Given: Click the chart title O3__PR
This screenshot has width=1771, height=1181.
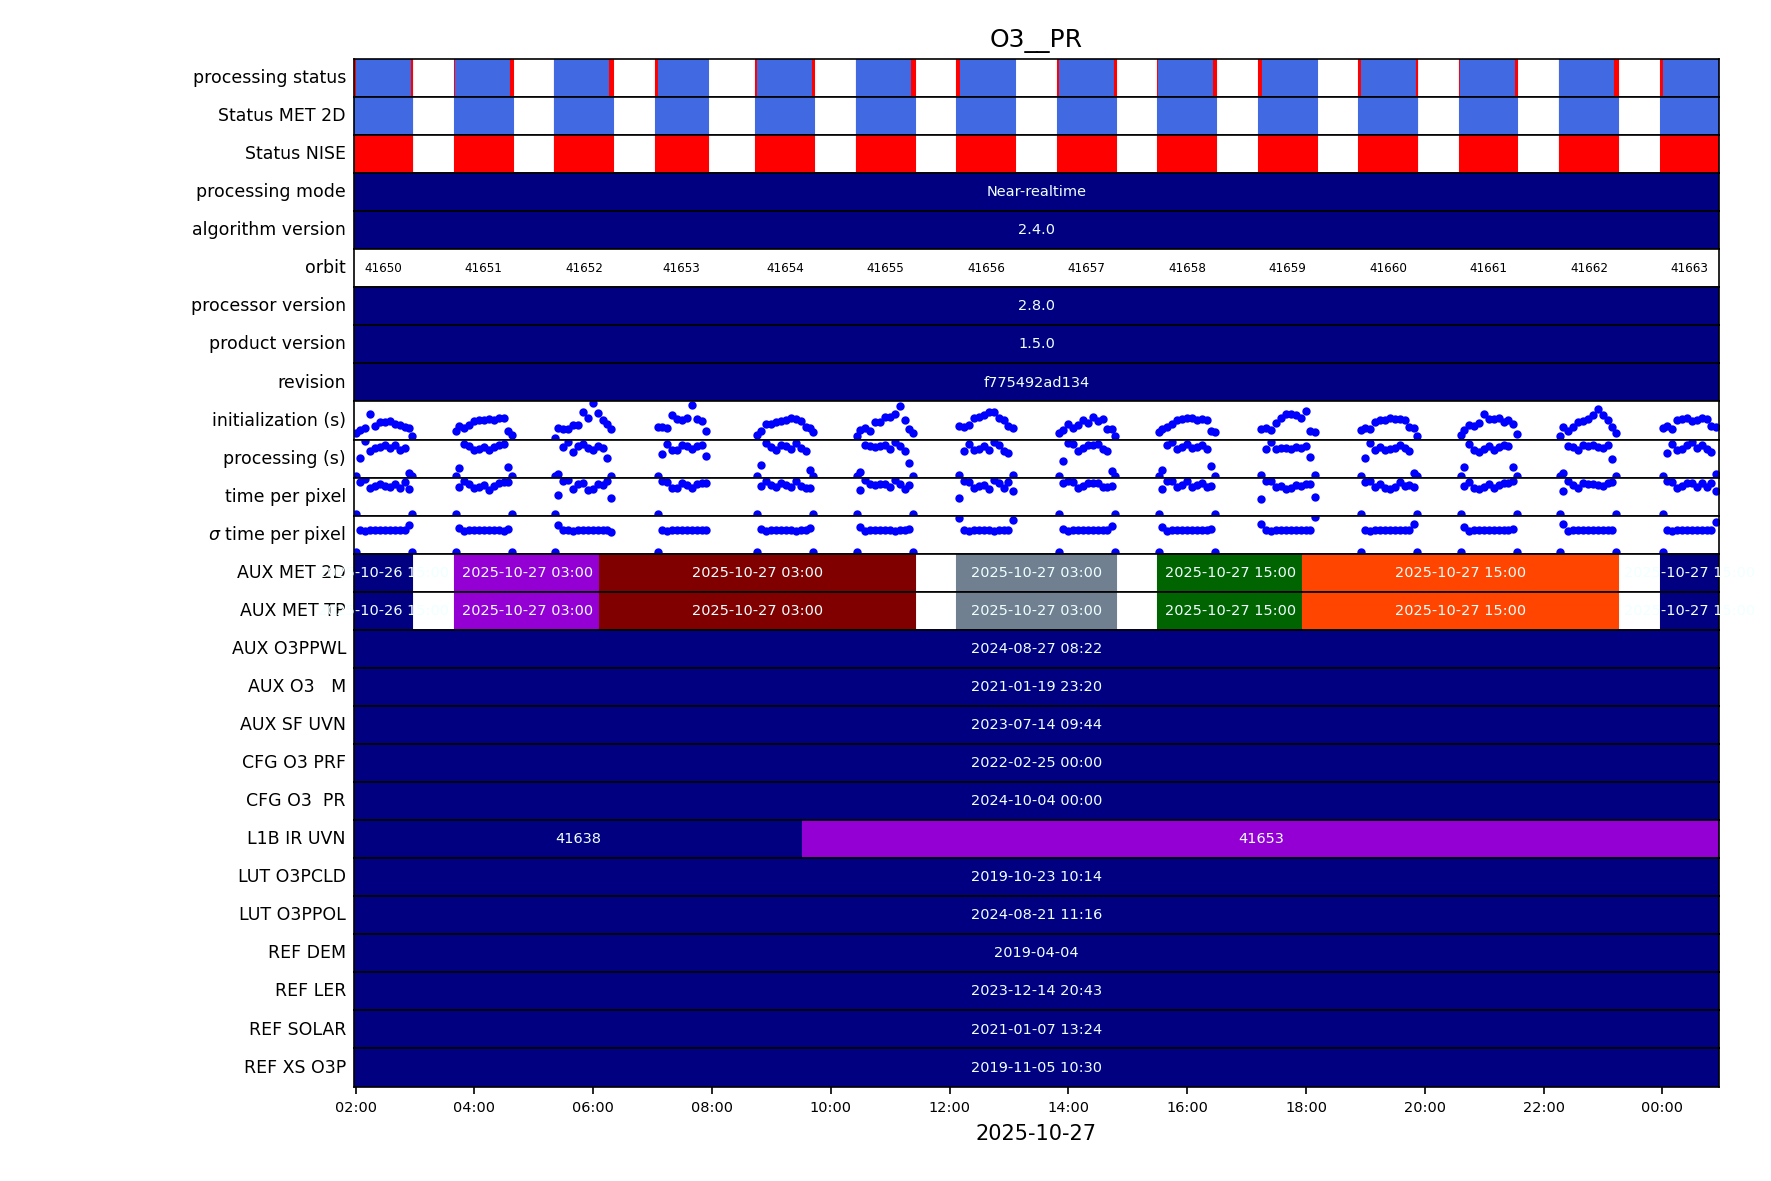Looking at the screenshot, I should (1035, 39).
